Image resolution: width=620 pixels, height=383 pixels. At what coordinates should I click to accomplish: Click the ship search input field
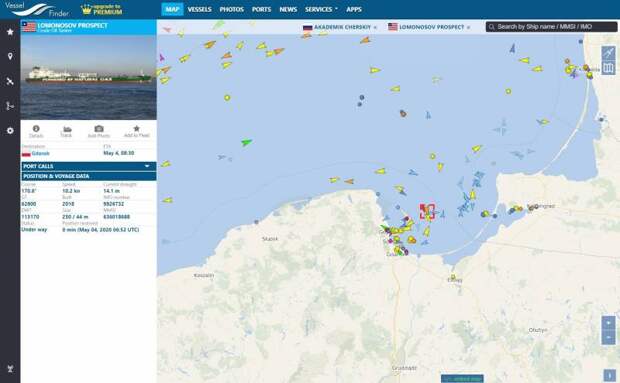click(551, 27)
